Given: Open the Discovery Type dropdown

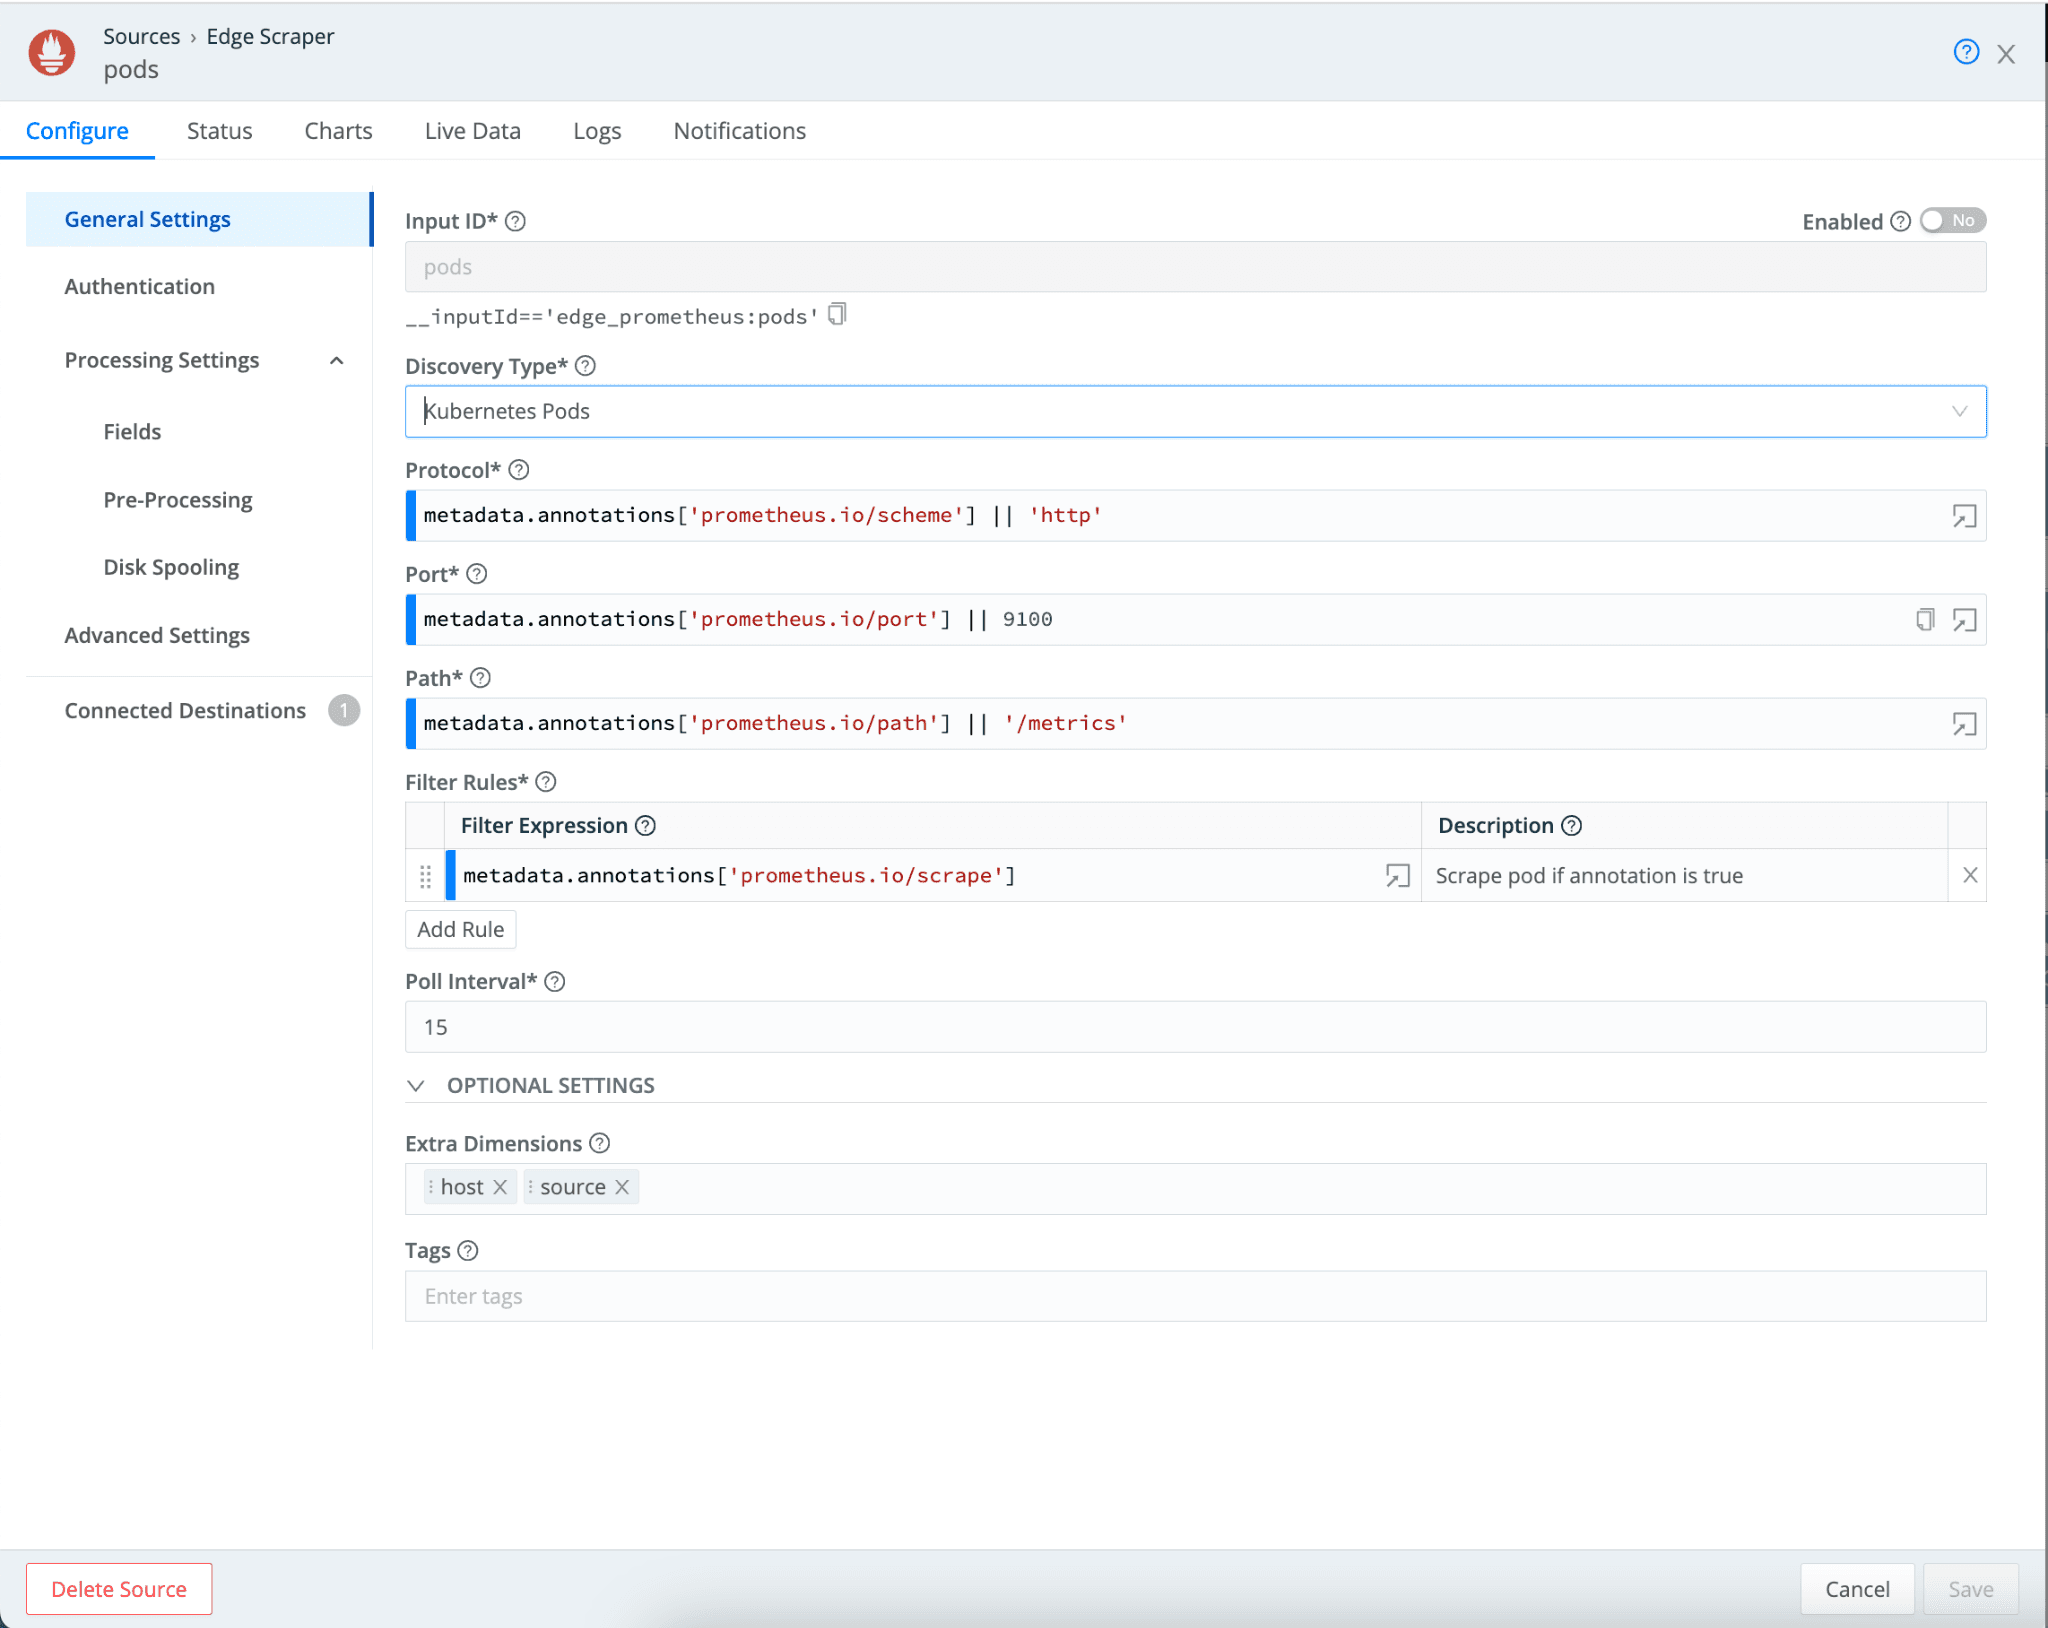Looking at the screenshot, I should click(x=1195, y=411).
